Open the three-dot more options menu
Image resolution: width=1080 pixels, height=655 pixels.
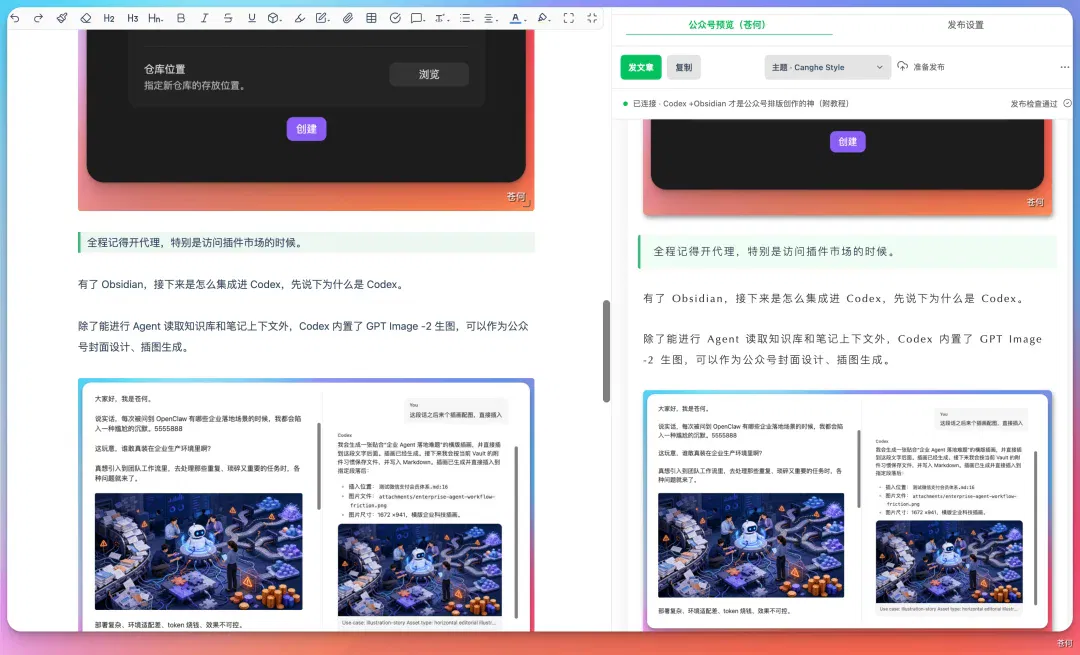point(1065,67)
